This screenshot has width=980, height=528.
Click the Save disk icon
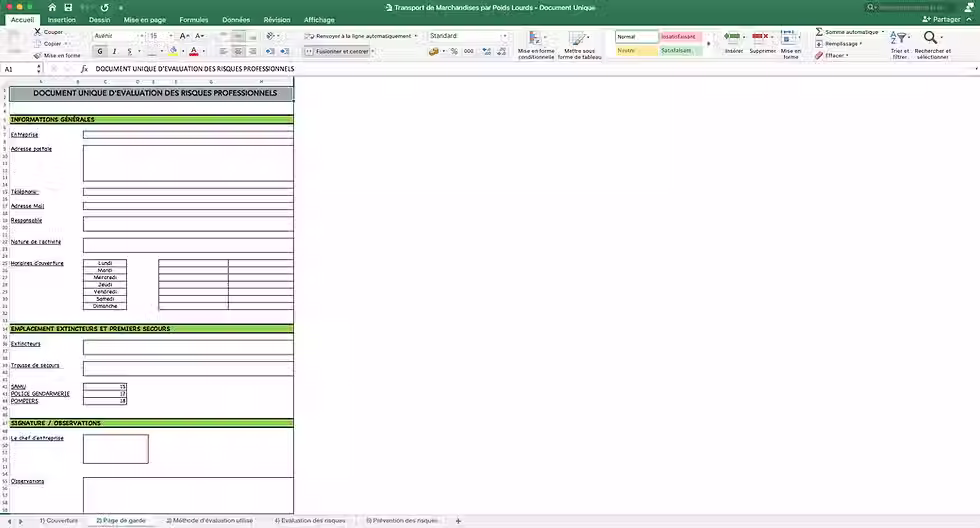(x=68, y=7)
